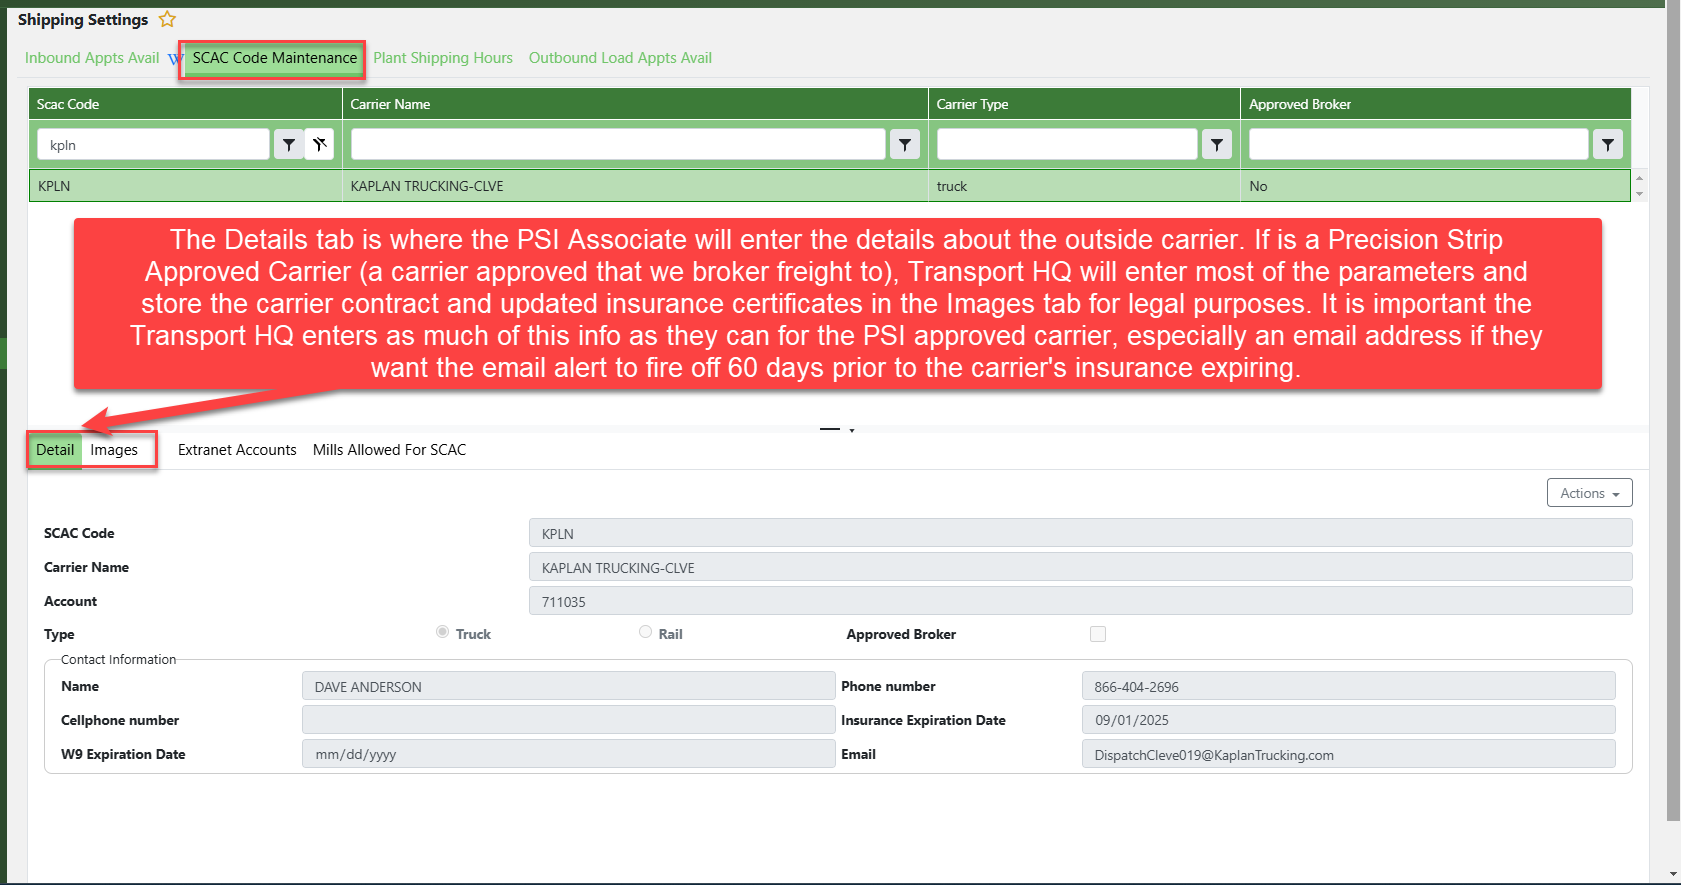This screenshot has width=1681, height=885.
Task: Sort by Carrier Name column header
Action: [635, 104]
